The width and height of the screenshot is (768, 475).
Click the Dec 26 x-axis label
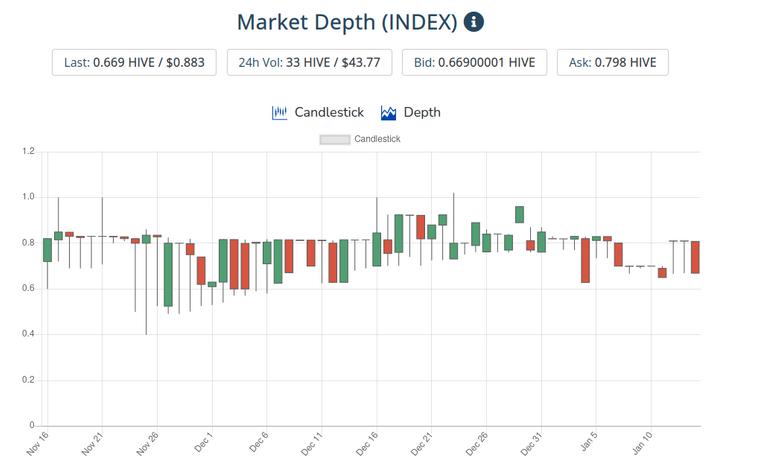pos(476,444)
